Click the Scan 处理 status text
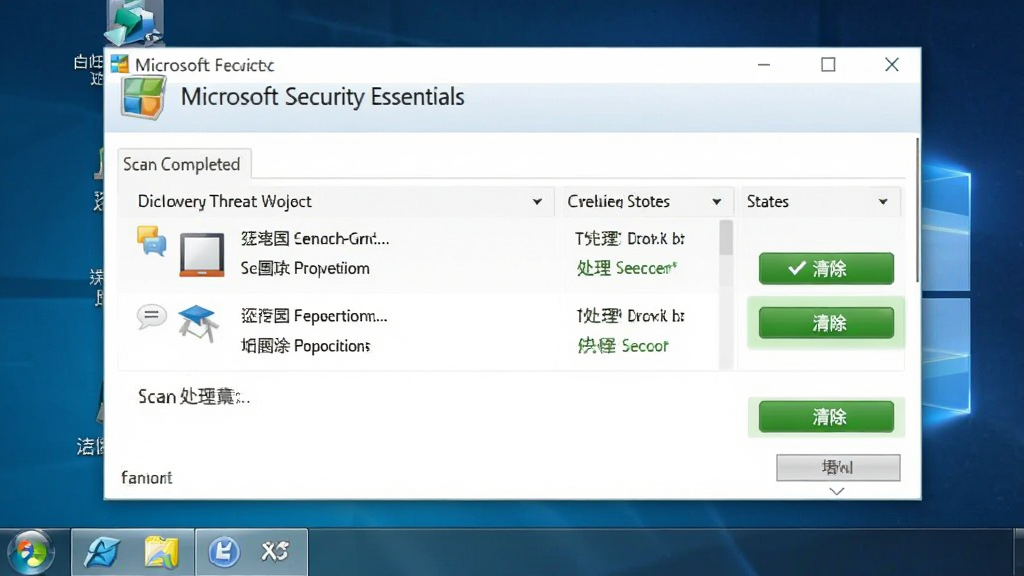1024x576 pixels. click(193, 396)
